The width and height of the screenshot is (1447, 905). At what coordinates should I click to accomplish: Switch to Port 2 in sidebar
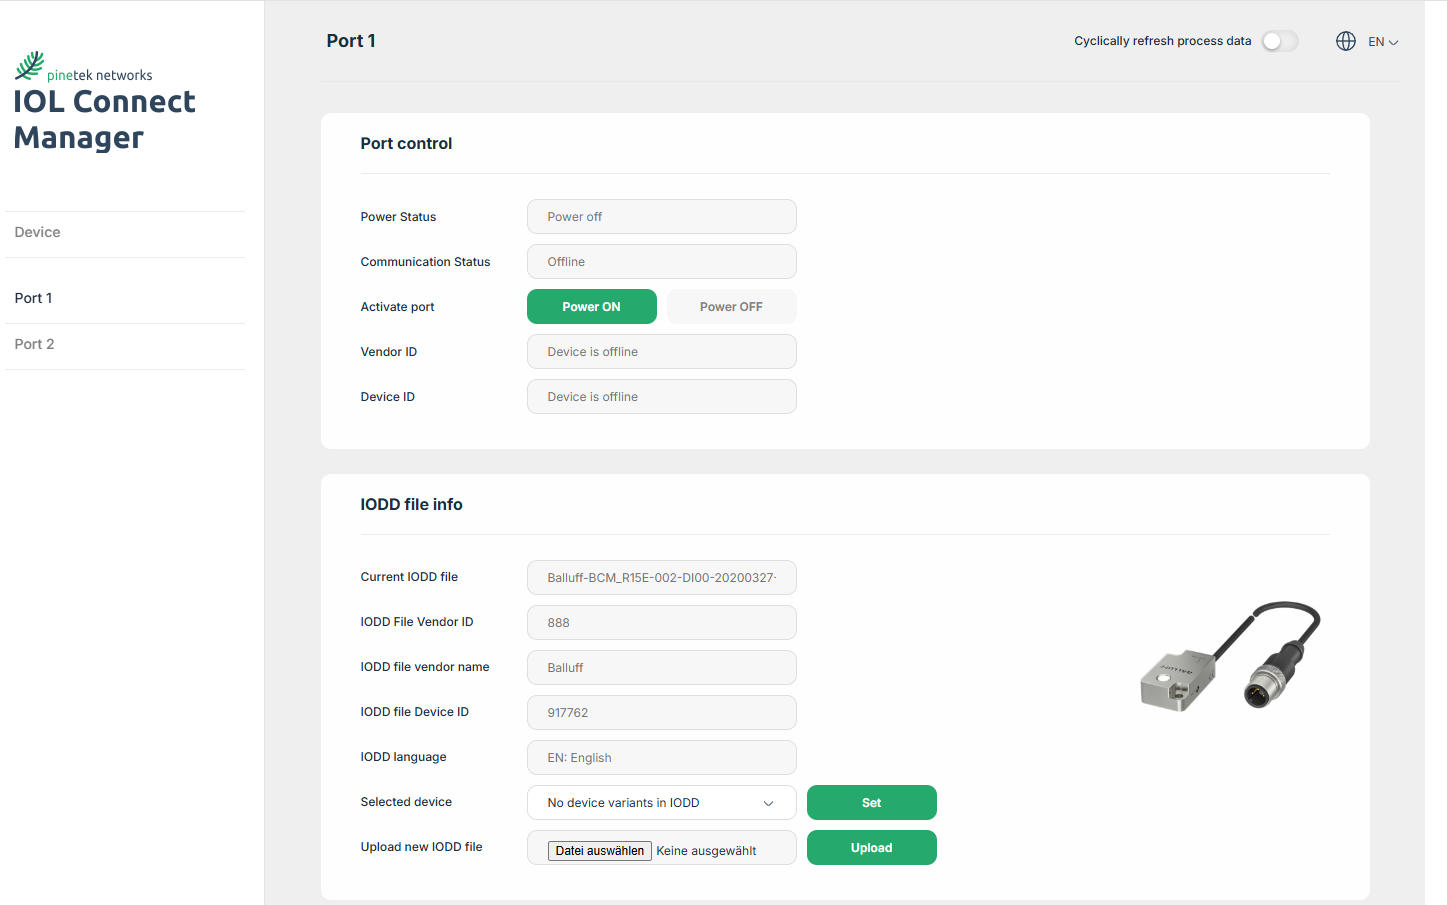35,344
